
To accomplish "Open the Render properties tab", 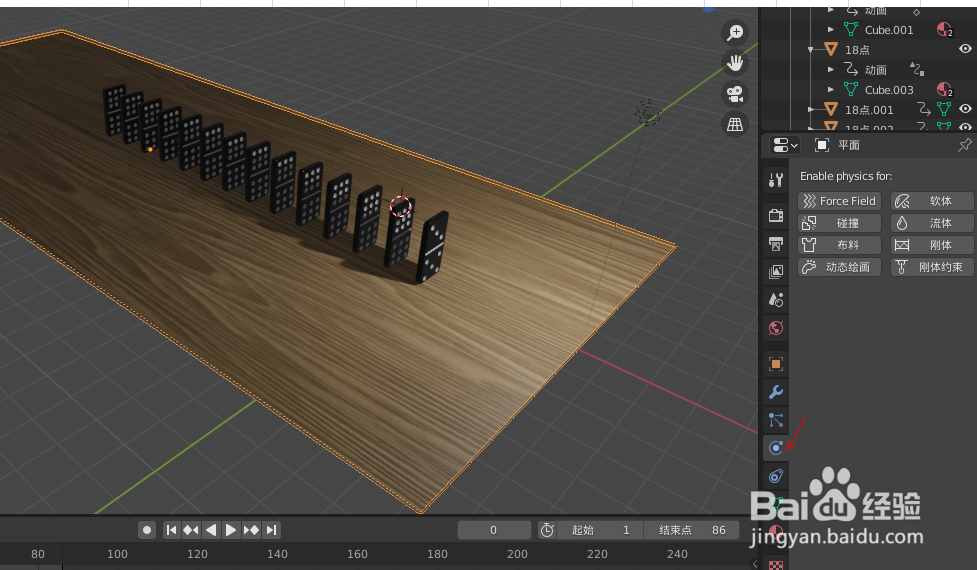I will click(x=776, y=216).
